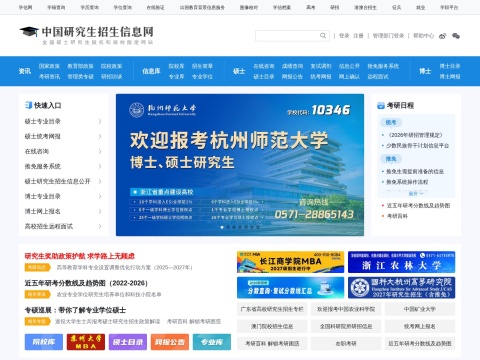Expand 硕士统考网报 chevron

pos(100,136)
